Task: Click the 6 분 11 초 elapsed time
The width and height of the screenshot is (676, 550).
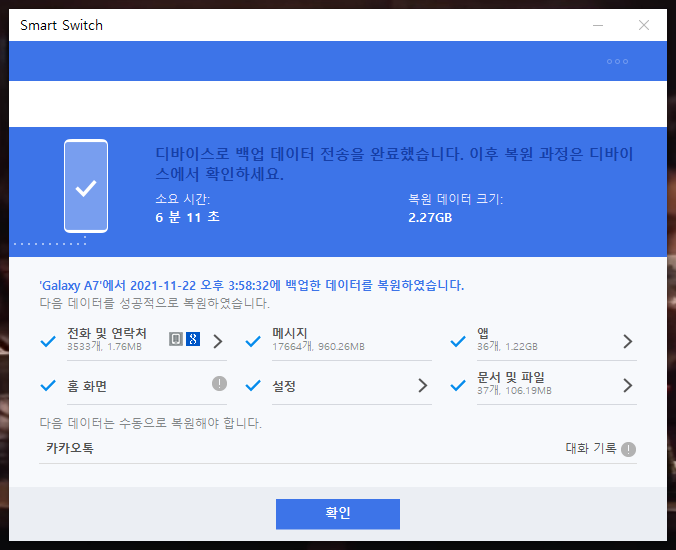Action: pyautogui.click(x=188, y=217)
